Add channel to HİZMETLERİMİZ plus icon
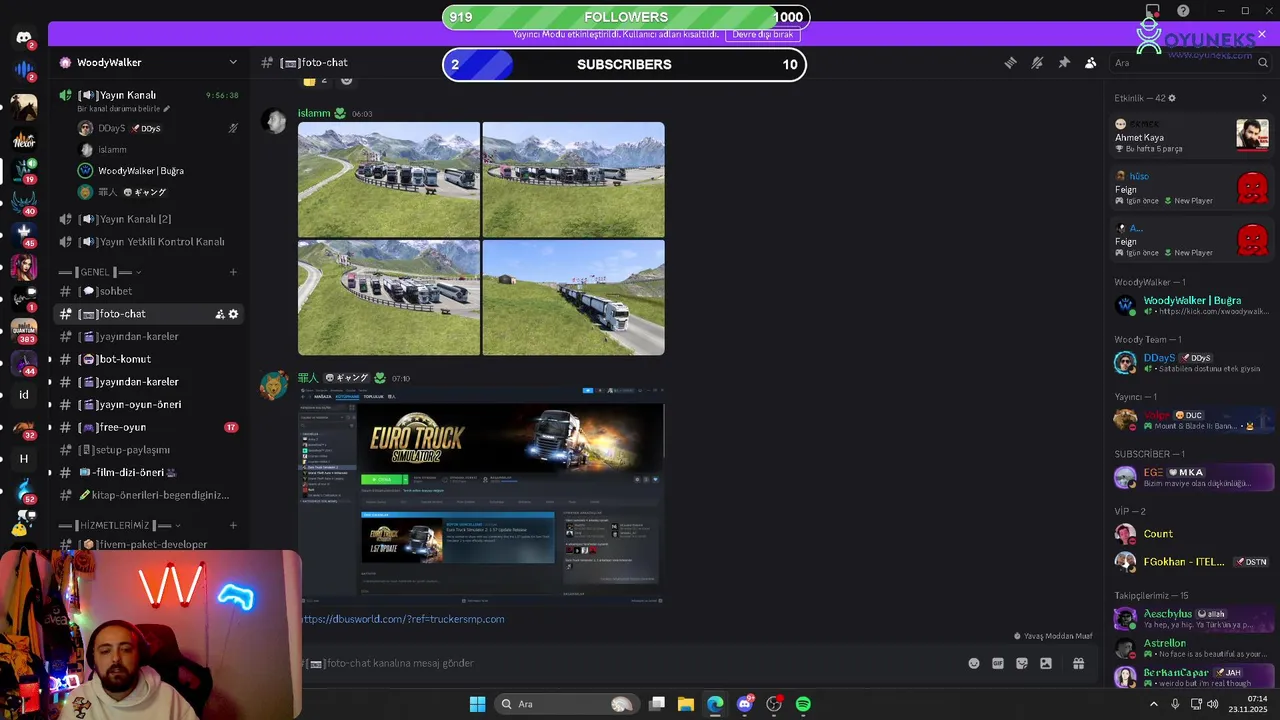 (233, 525)
